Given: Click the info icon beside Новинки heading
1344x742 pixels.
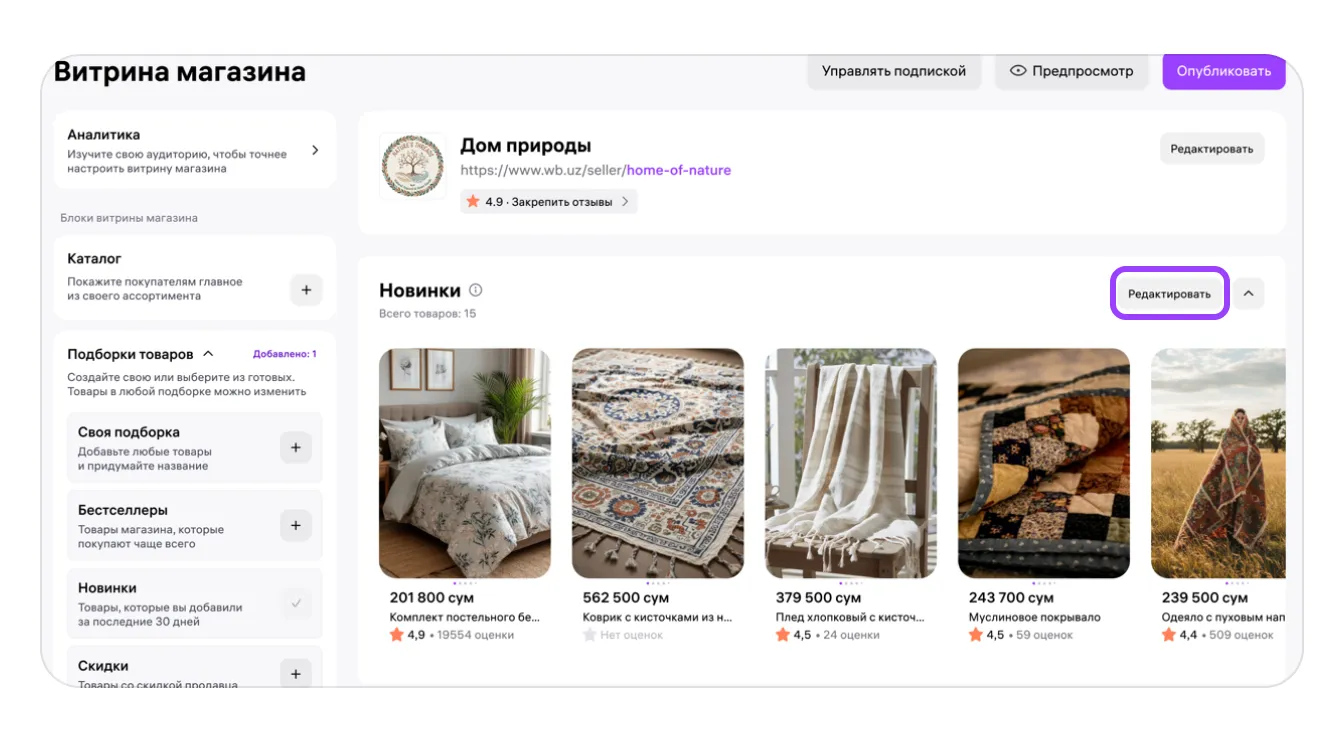Looking at the screenshot, I should [x=476, y=291].
